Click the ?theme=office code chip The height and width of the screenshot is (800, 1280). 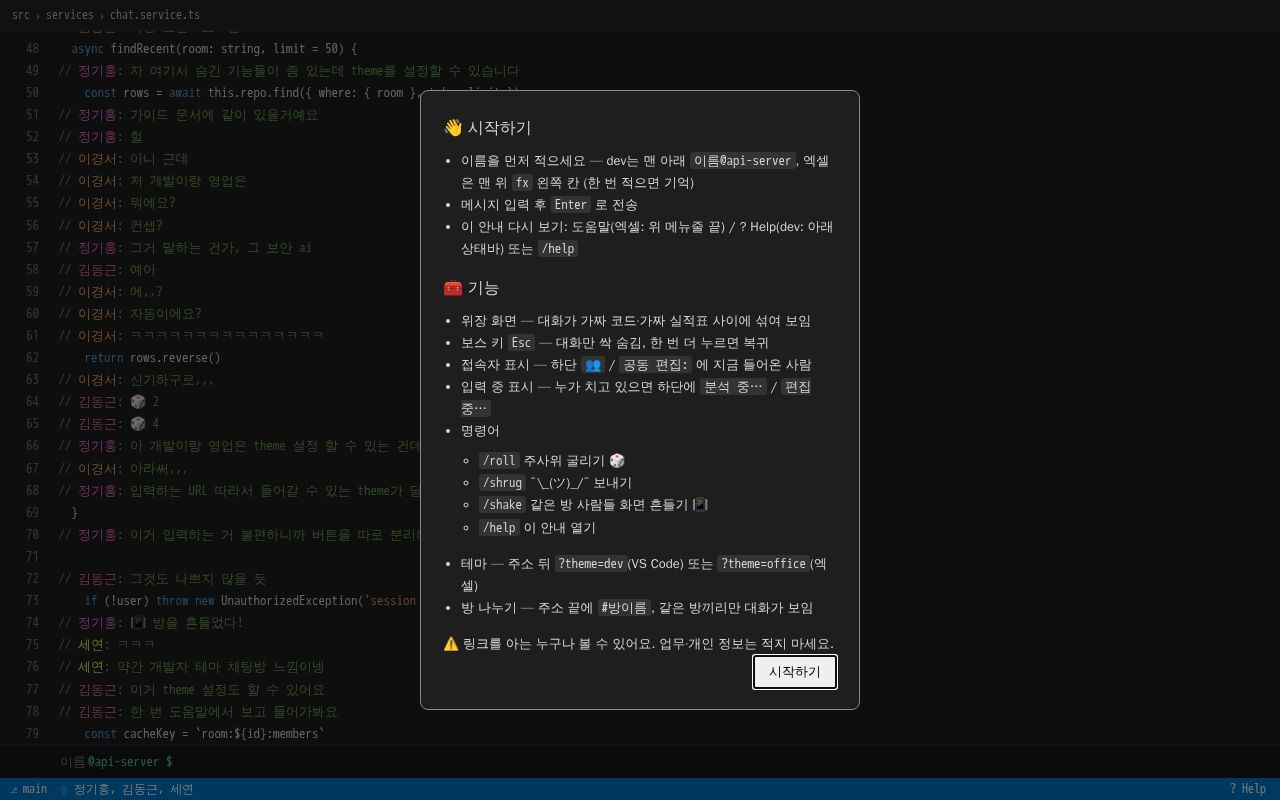tap(763, 564)
